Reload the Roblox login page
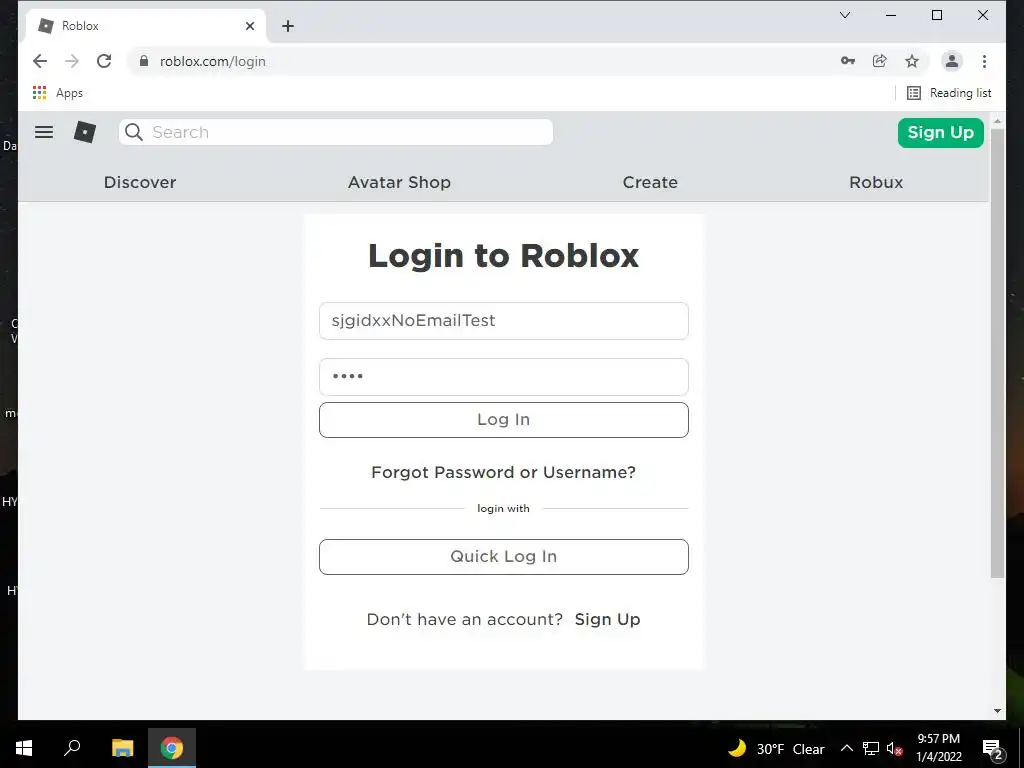This screenshot has height=768, width=1024. (104, 61)
